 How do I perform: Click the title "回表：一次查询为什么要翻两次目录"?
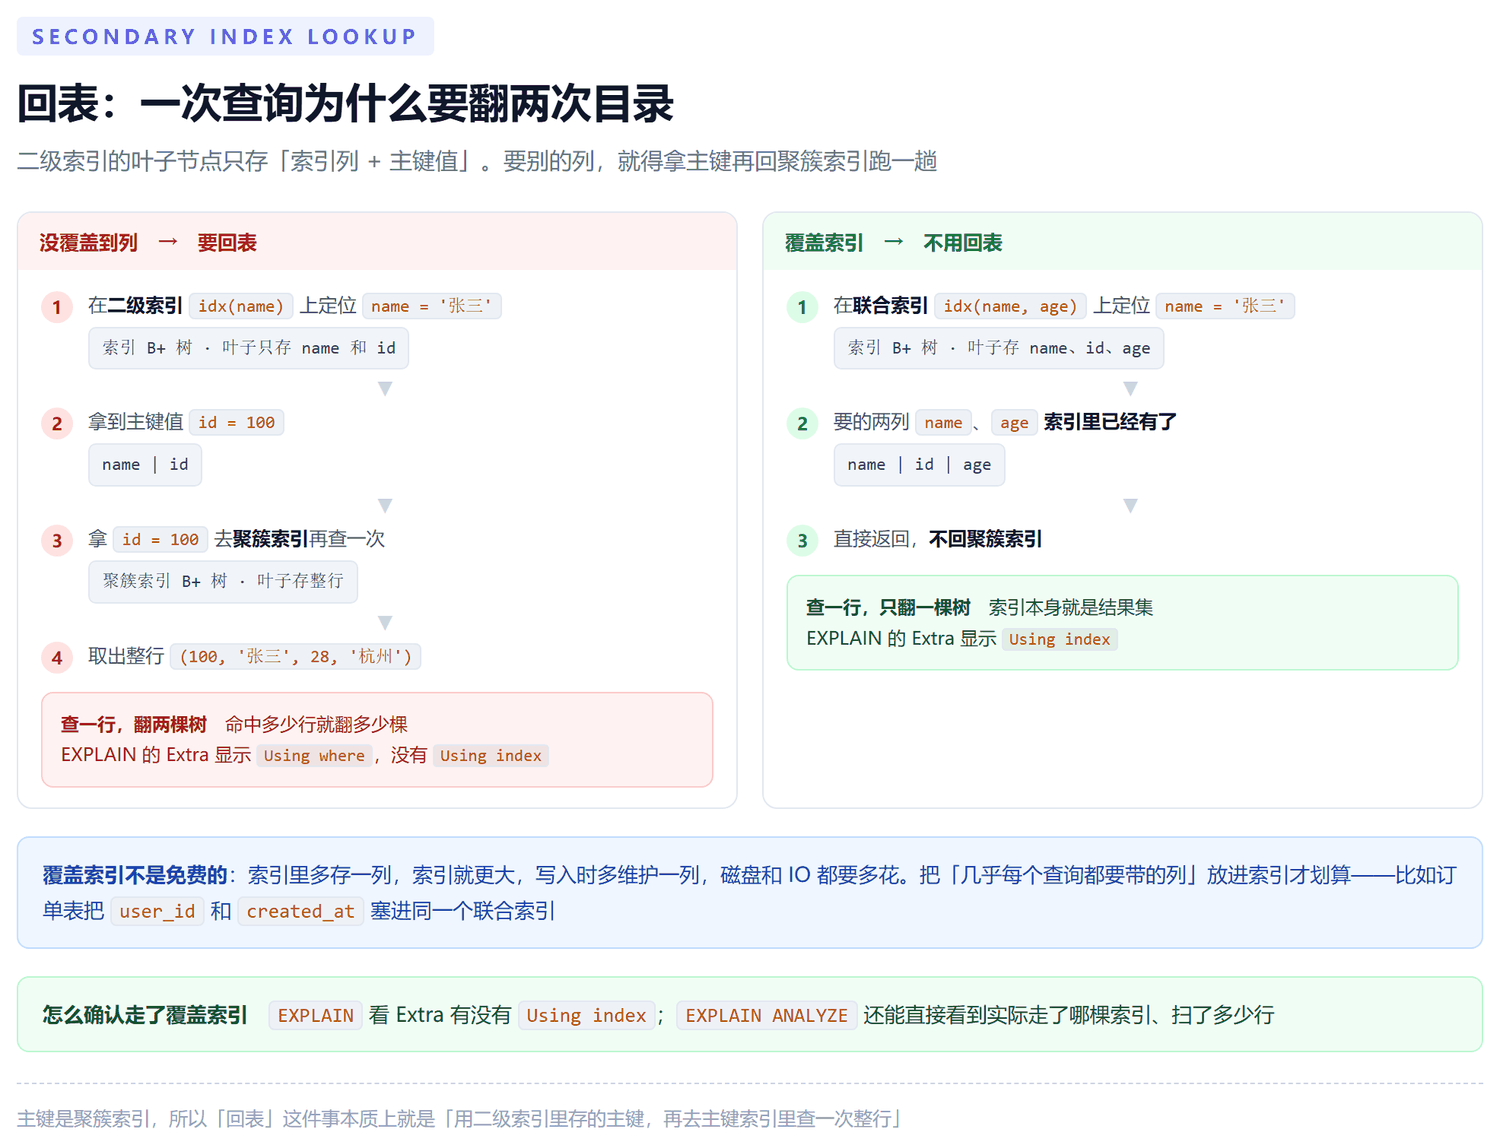coord(346,104)
